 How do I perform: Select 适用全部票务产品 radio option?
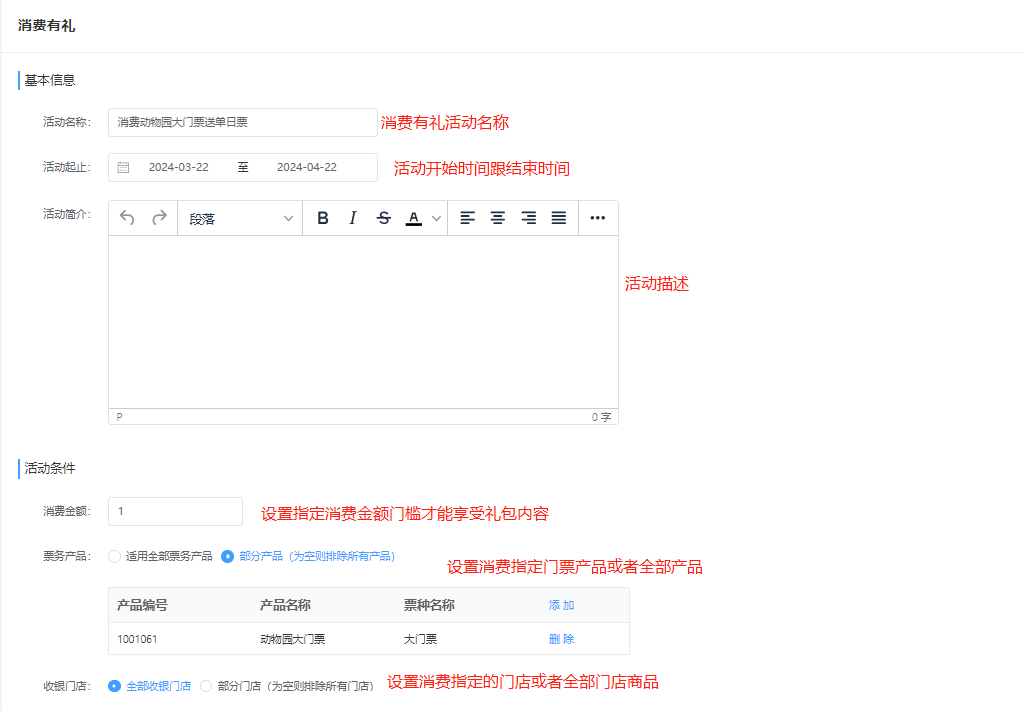[x=115, y=556]
